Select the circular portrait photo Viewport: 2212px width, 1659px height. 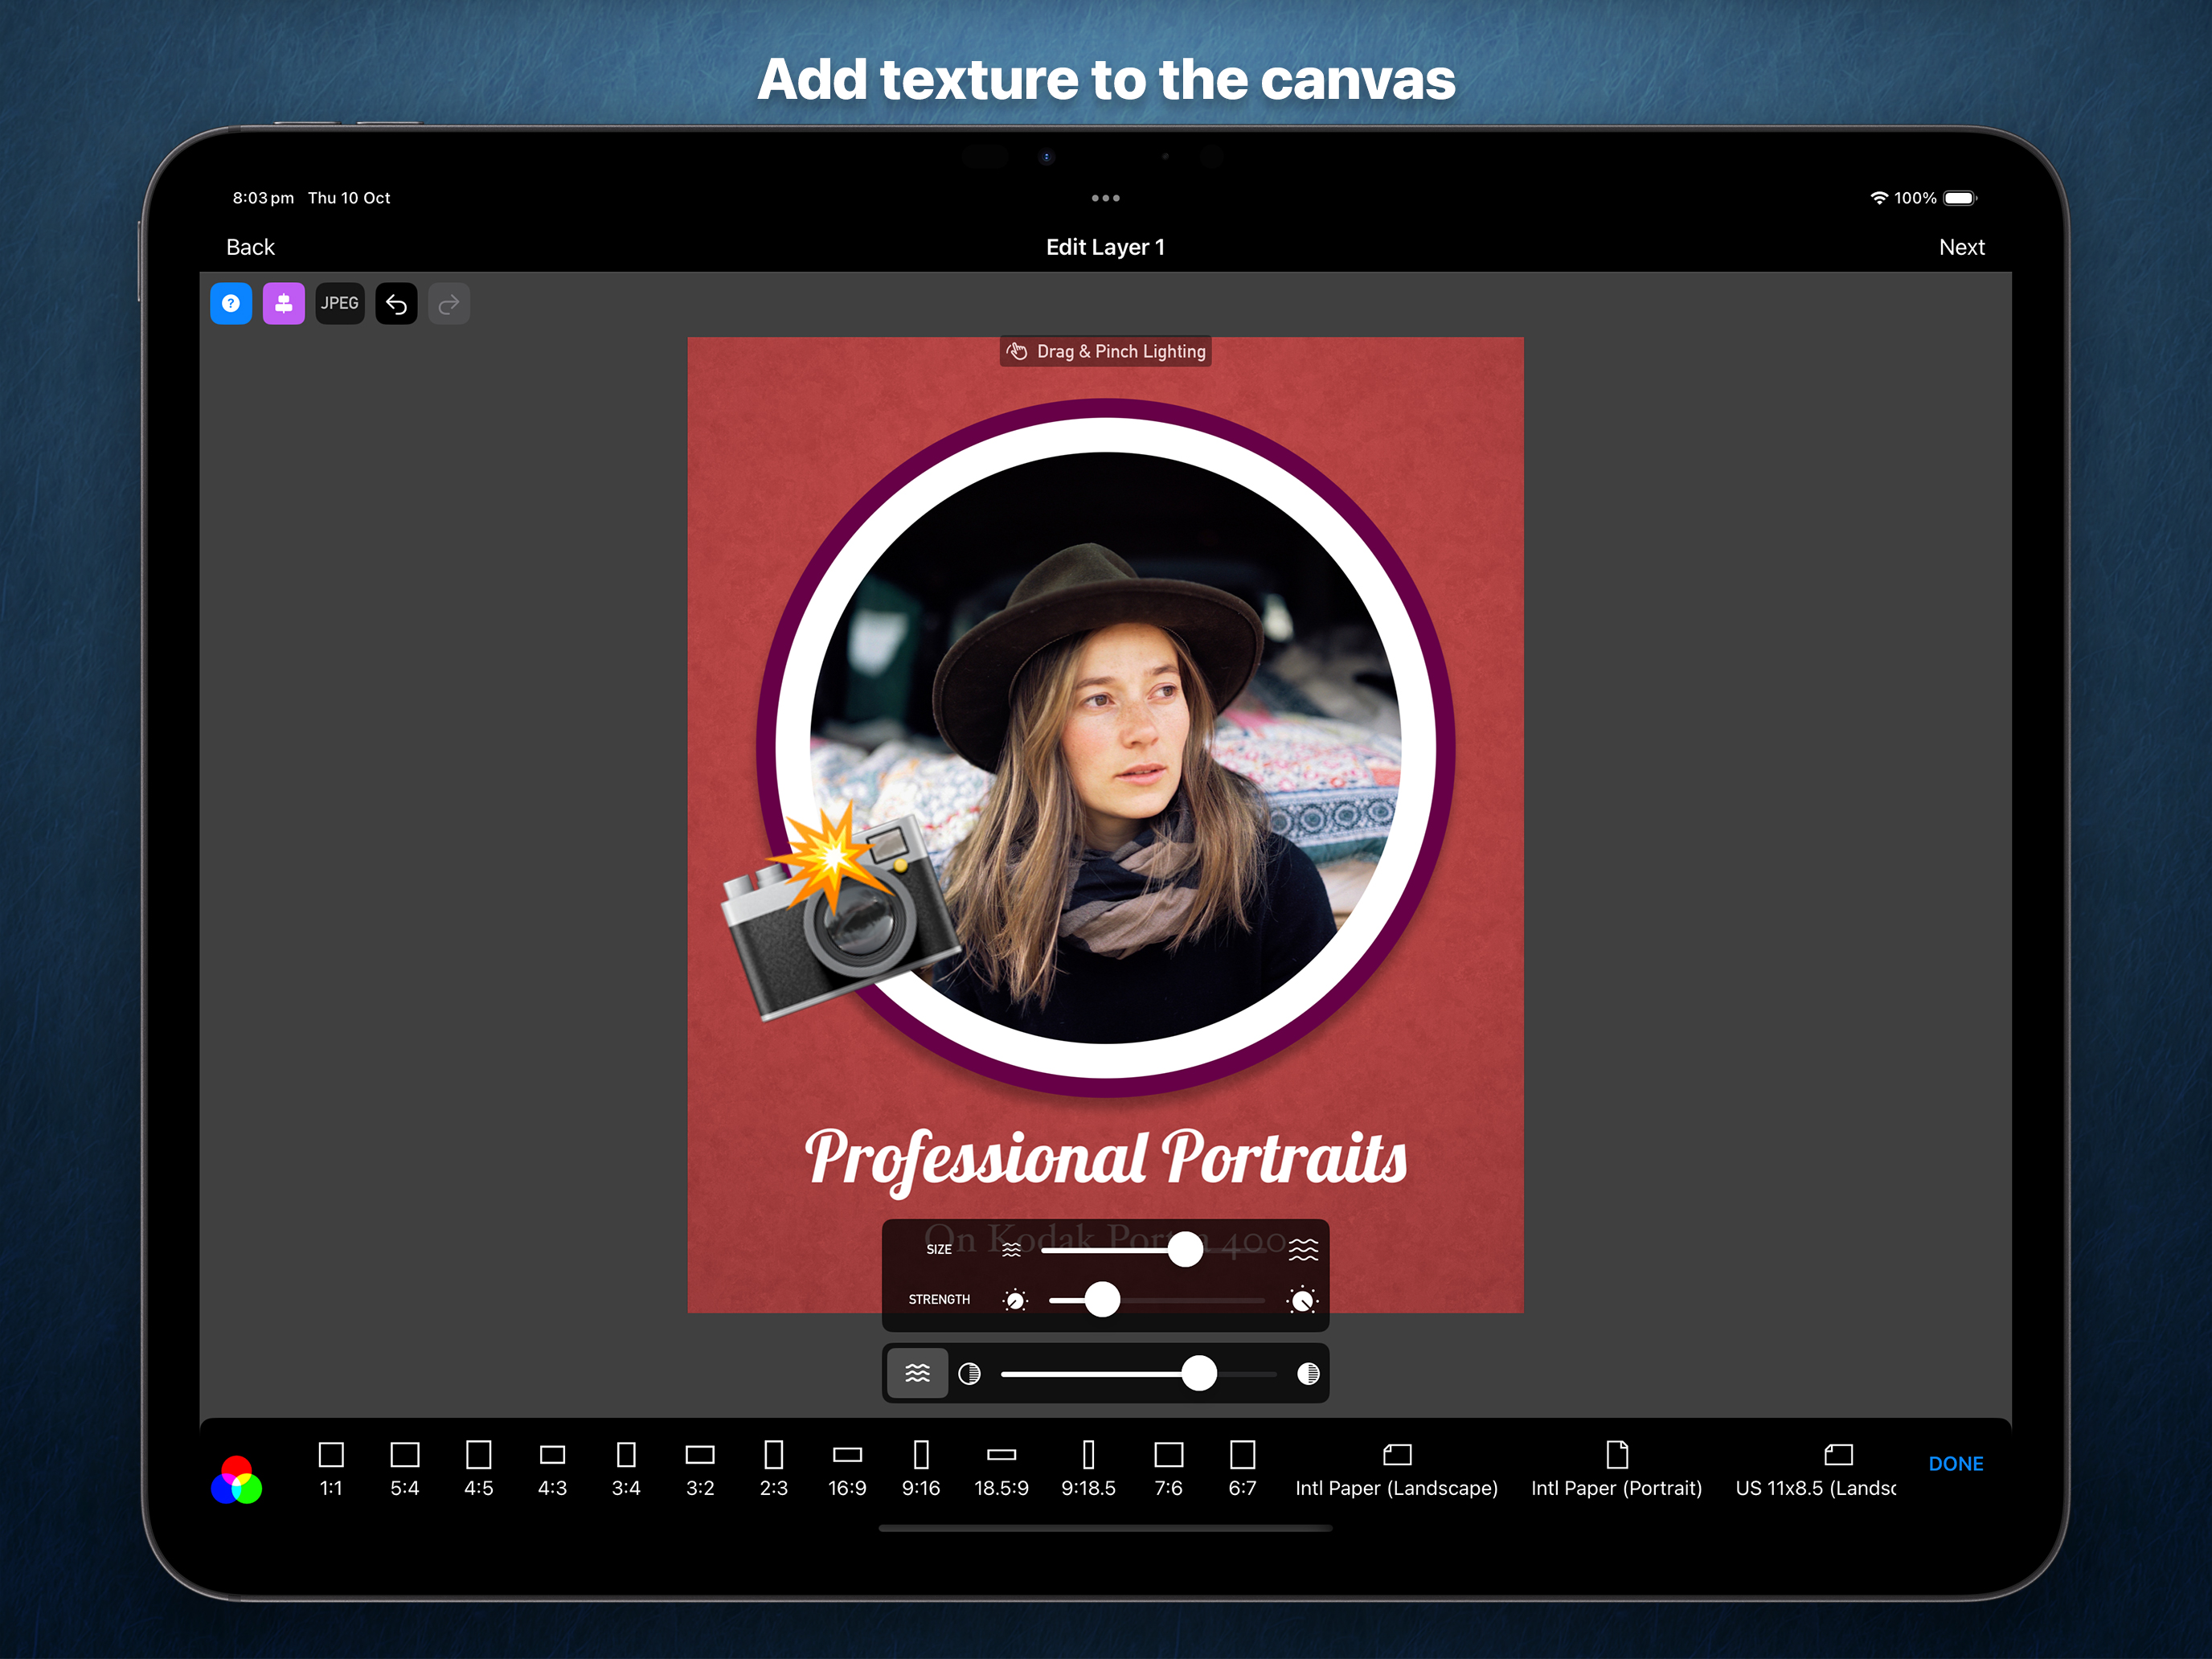[x=1105, y=747]
